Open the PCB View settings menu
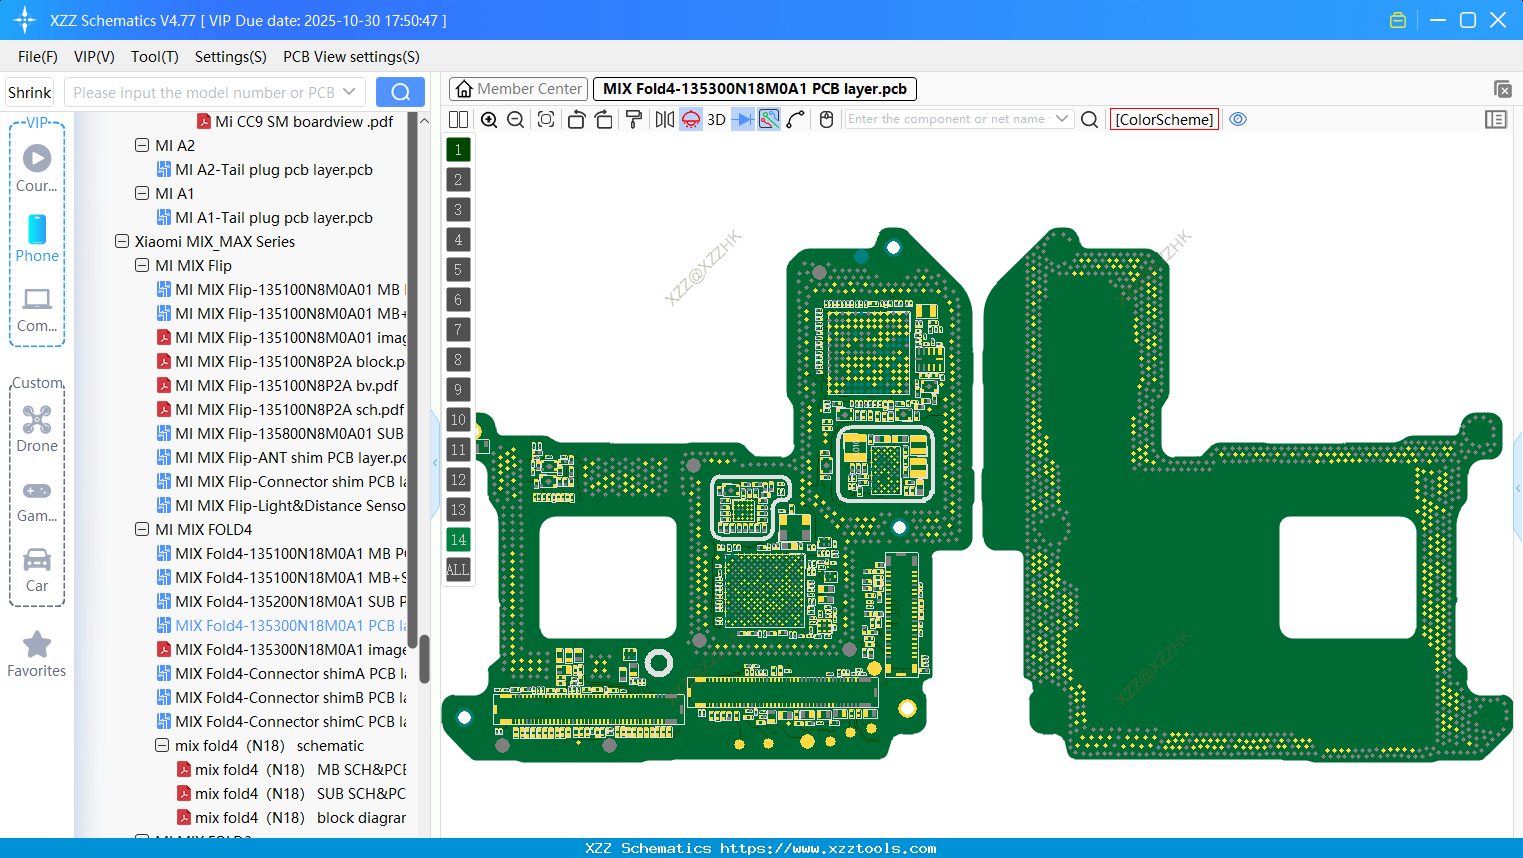The height and width of the screenshot is (858, 1523). (x=350, y=57)
